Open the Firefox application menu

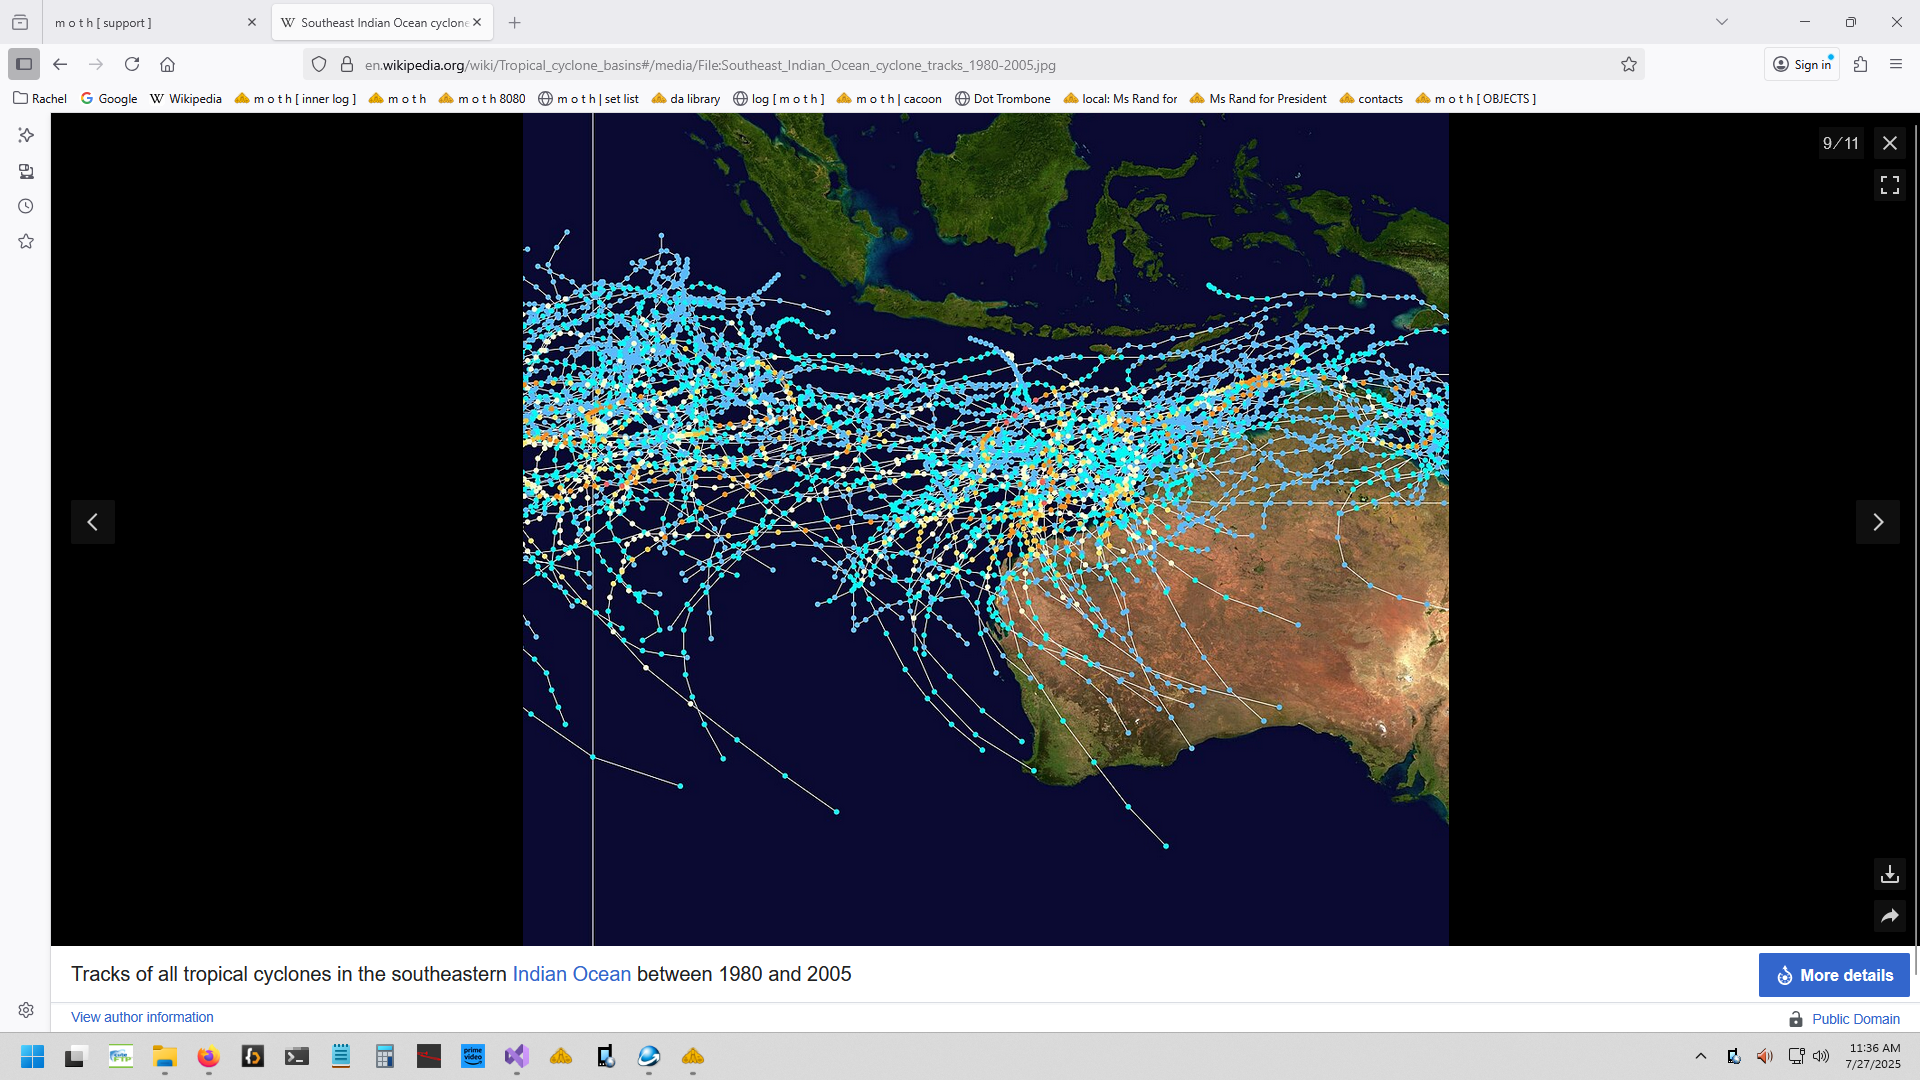[1896, 65]
